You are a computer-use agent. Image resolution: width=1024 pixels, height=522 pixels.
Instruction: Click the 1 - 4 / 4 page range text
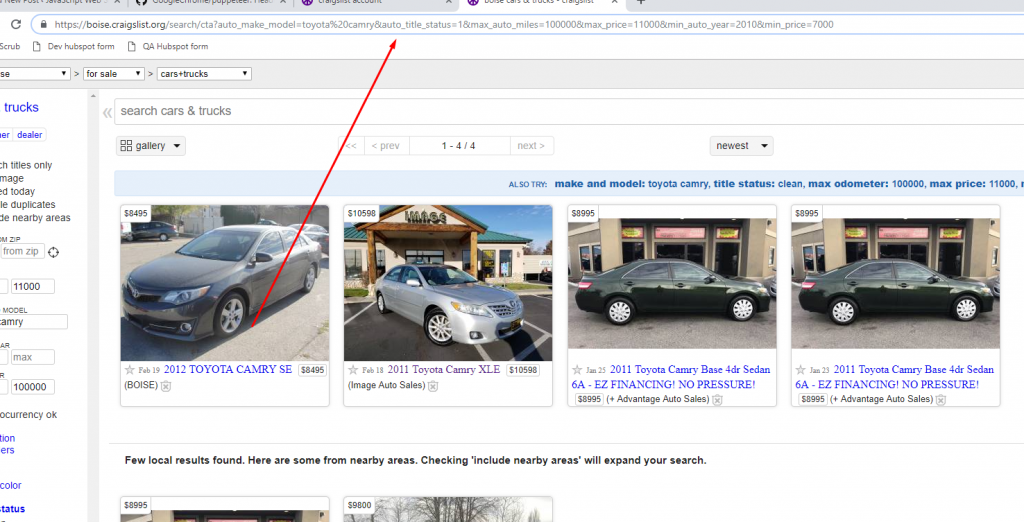(x=458, y=146)
